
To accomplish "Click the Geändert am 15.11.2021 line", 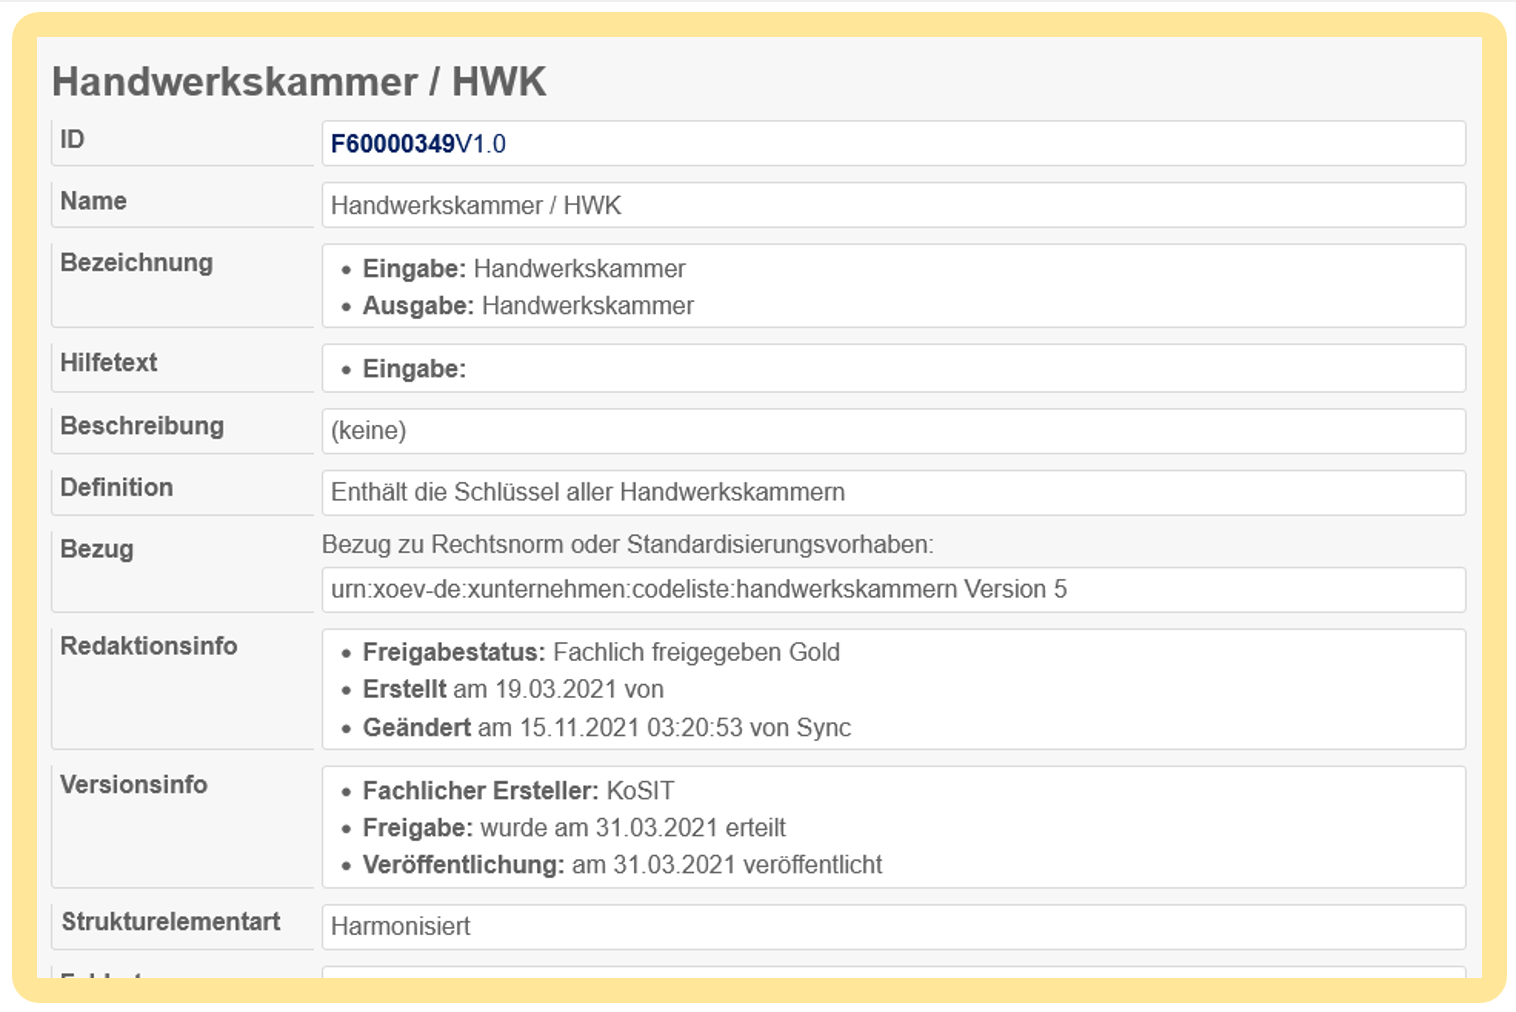I will [607, 727].
